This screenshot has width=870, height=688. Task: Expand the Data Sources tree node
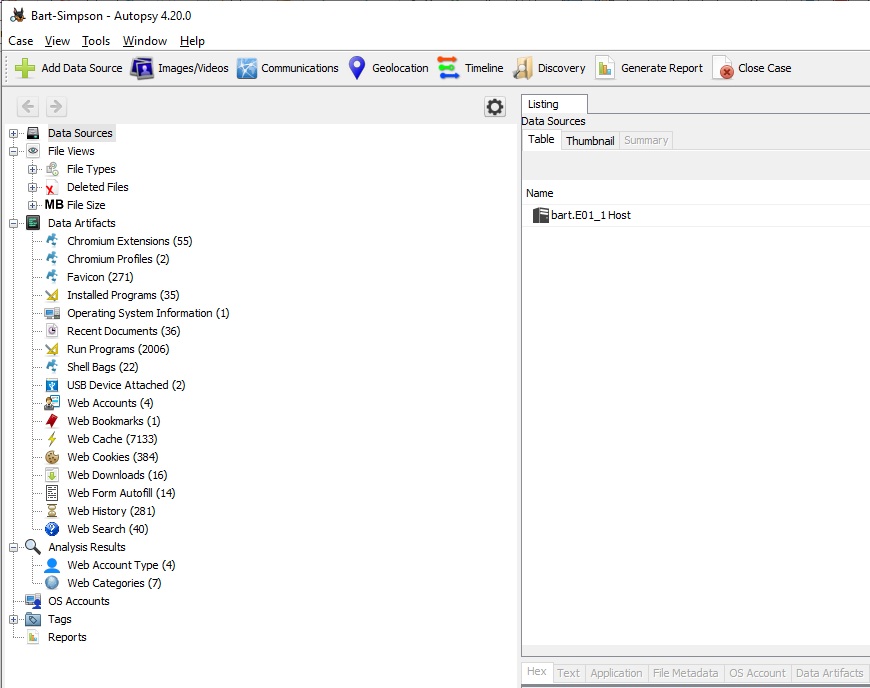pos(14,133)
